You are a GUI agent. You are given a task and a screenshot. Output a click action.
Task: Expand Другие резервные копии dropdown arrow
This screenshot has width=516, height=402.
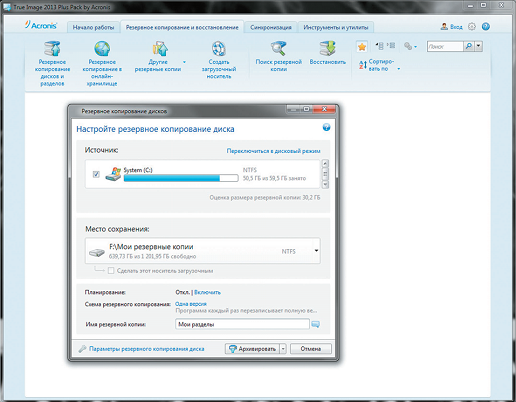[x=184, y=62]
